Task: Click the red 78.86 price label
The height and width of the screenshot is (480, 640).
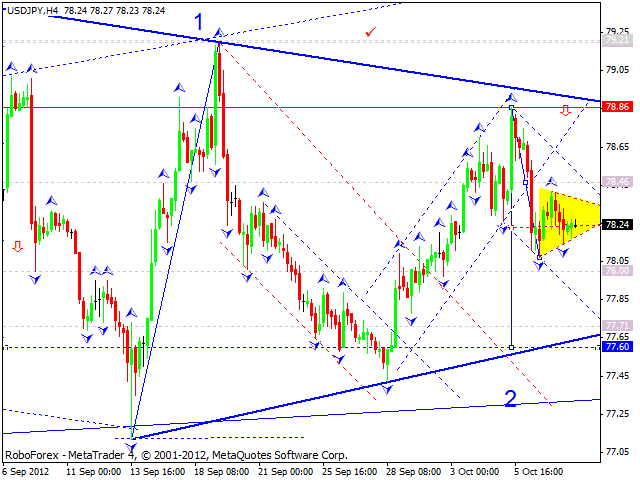Action: click(617, 107)
